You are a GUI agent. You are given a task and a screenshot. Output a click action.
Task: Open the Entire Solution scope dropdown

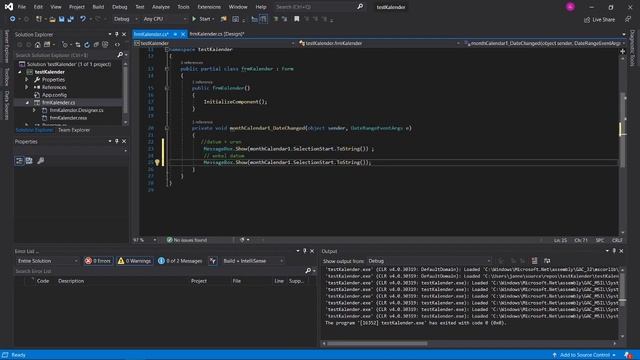[x=47, y=261]
